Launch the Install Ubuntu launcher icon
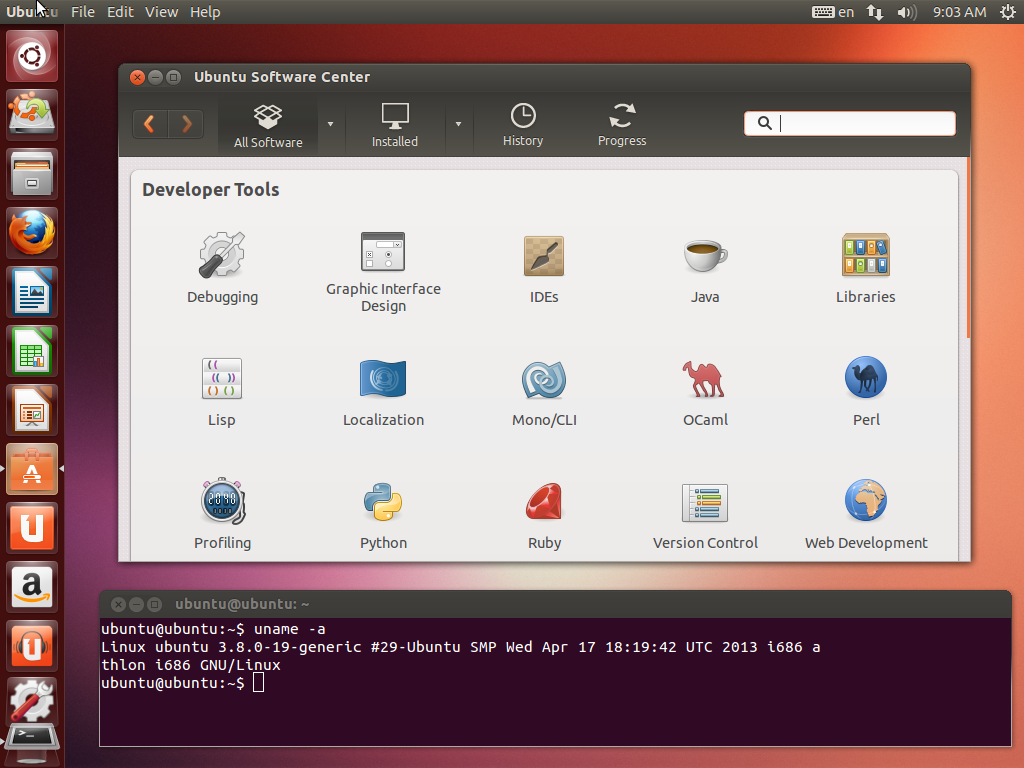Image resolution: width=1024 pixels, height=768 pixels. coord(32,115)
